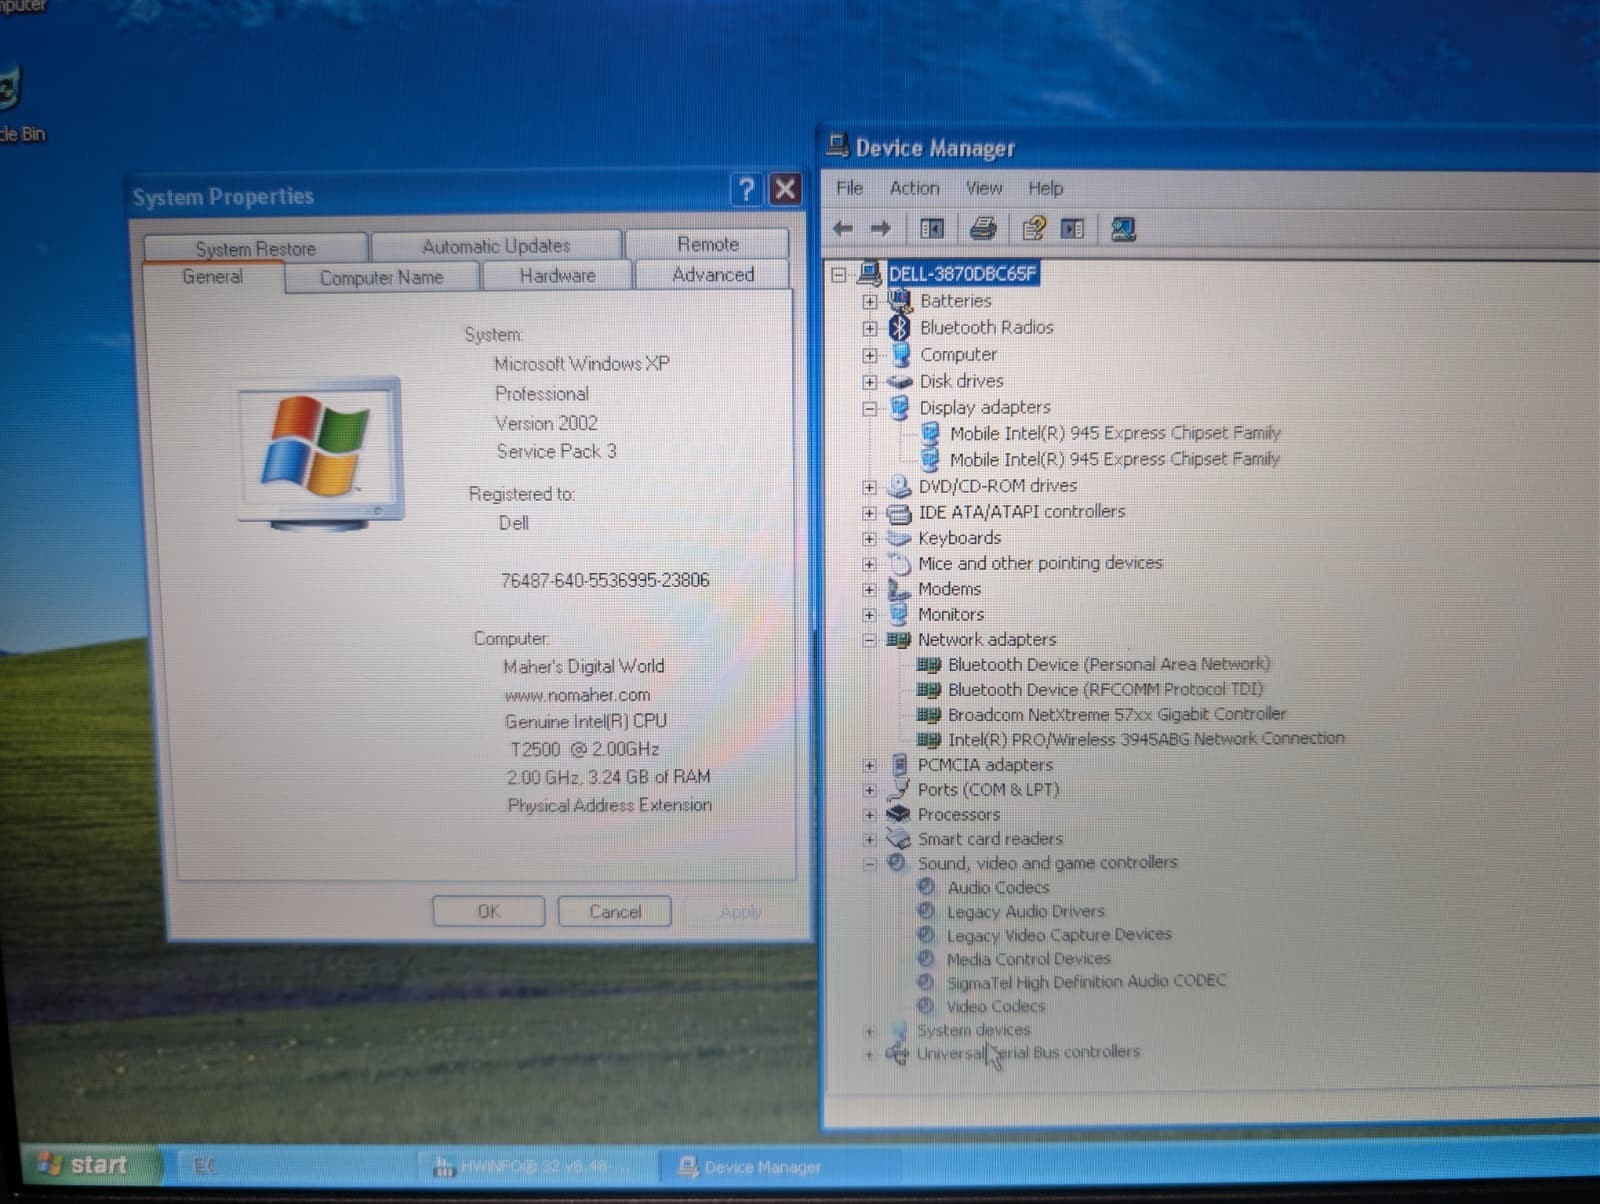Viewport: 1600px width, 1204px height.
Task: Switch to the Remote tab
Action: pos(707,244)
